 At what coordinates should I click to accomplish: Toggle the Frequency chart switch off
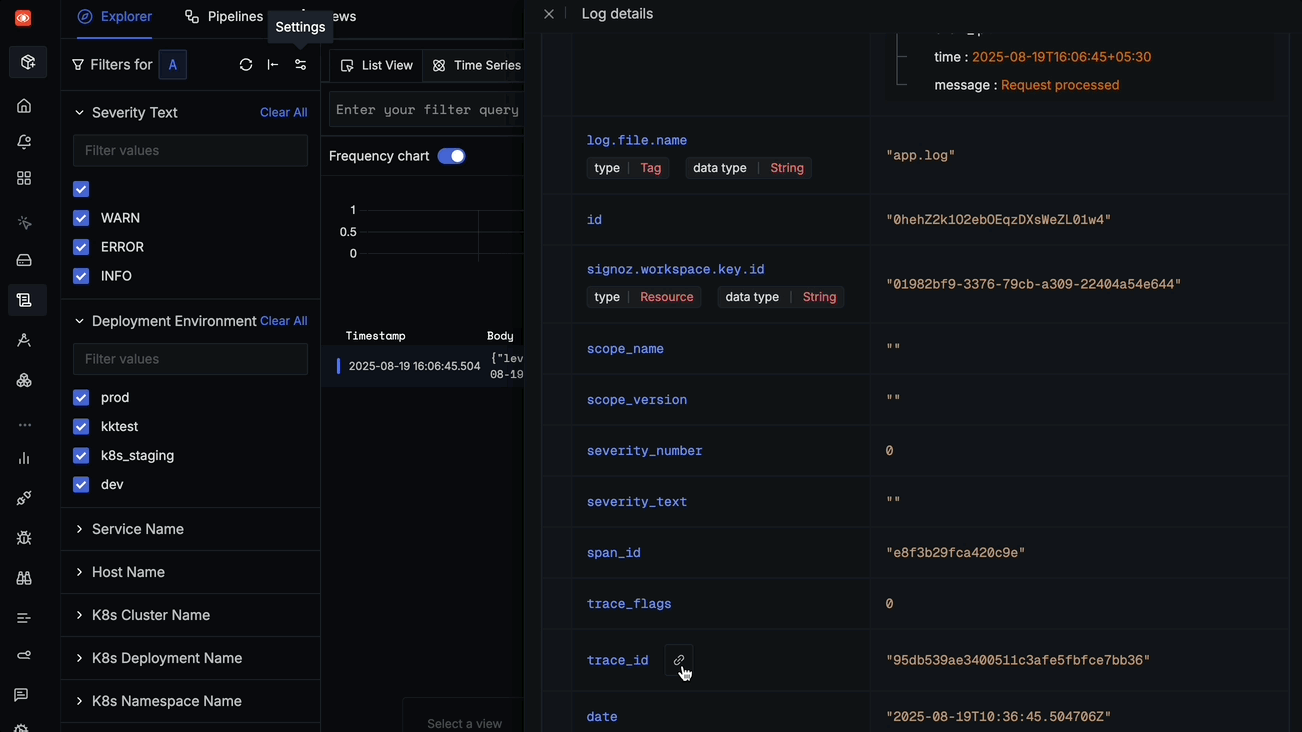[x=452, y=156]
